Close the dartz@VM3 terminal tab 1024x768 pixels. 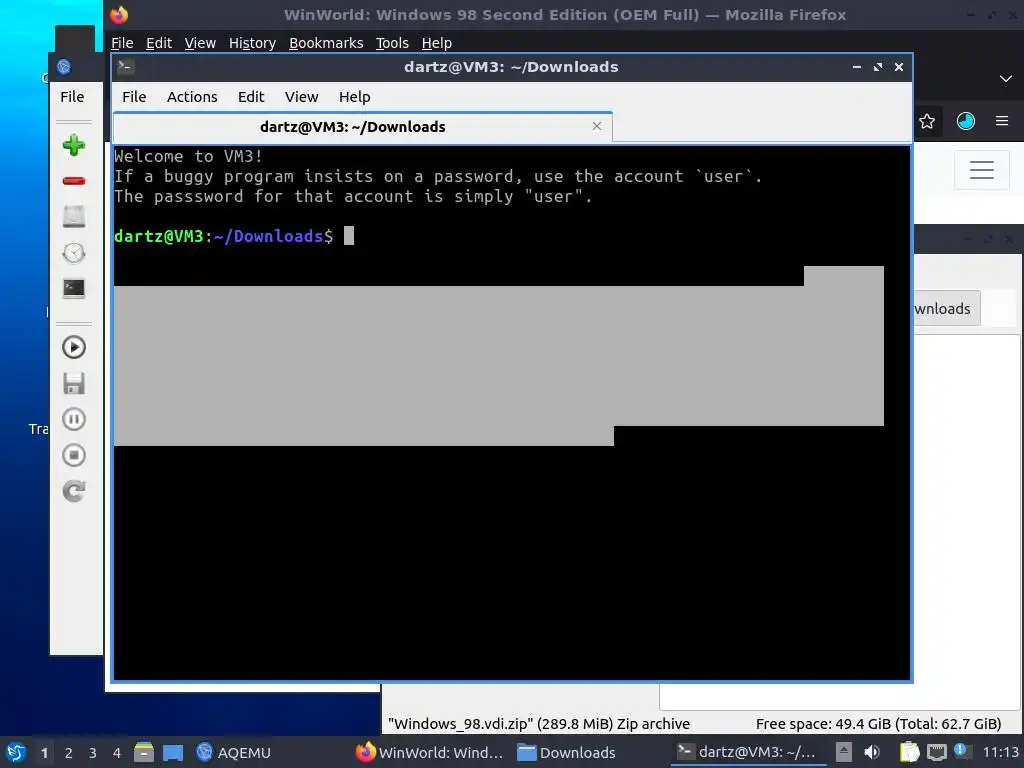coord(597,126)
